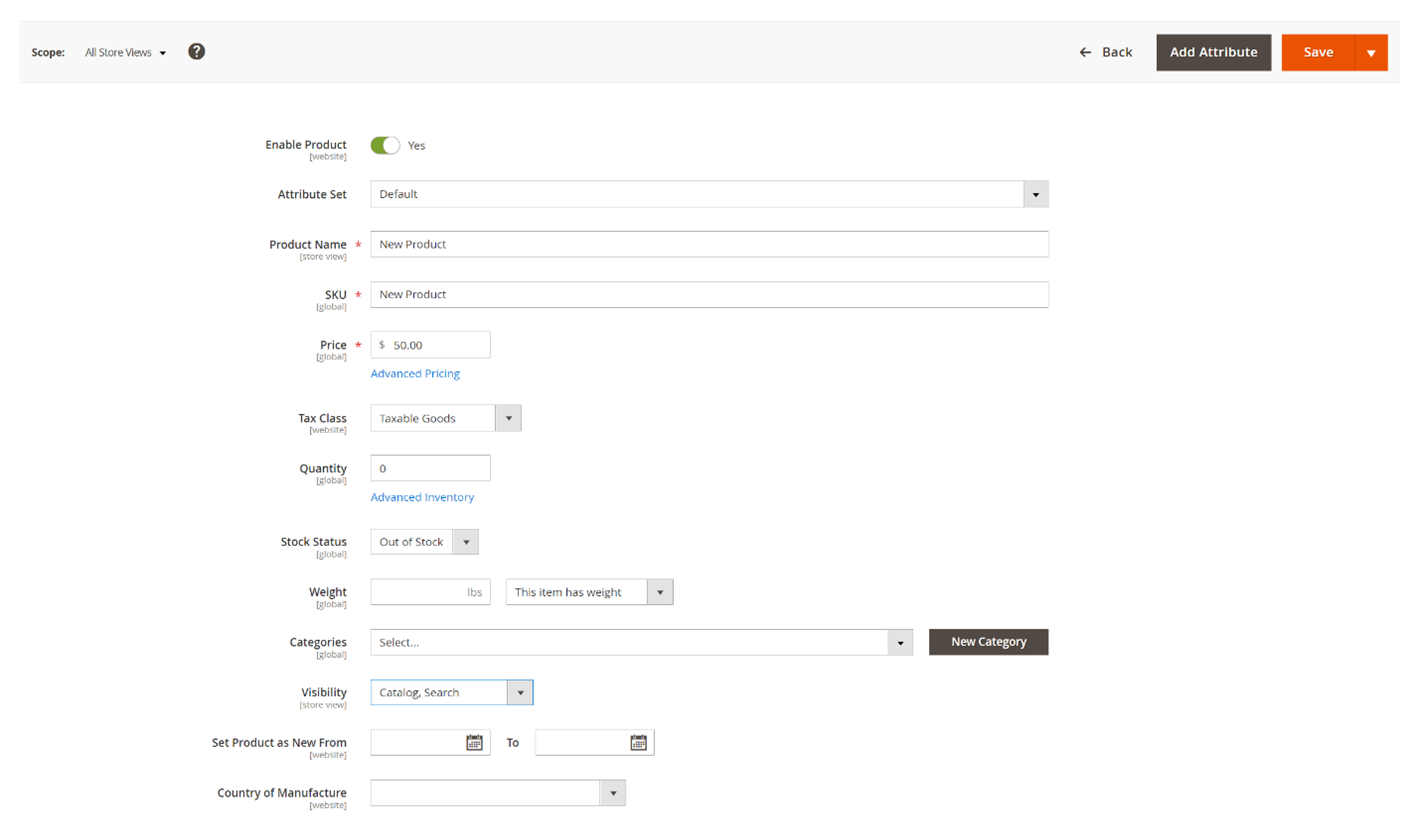Open the help question mark icon
Viewport: 1415px width, 833px height.
[196, 51]
